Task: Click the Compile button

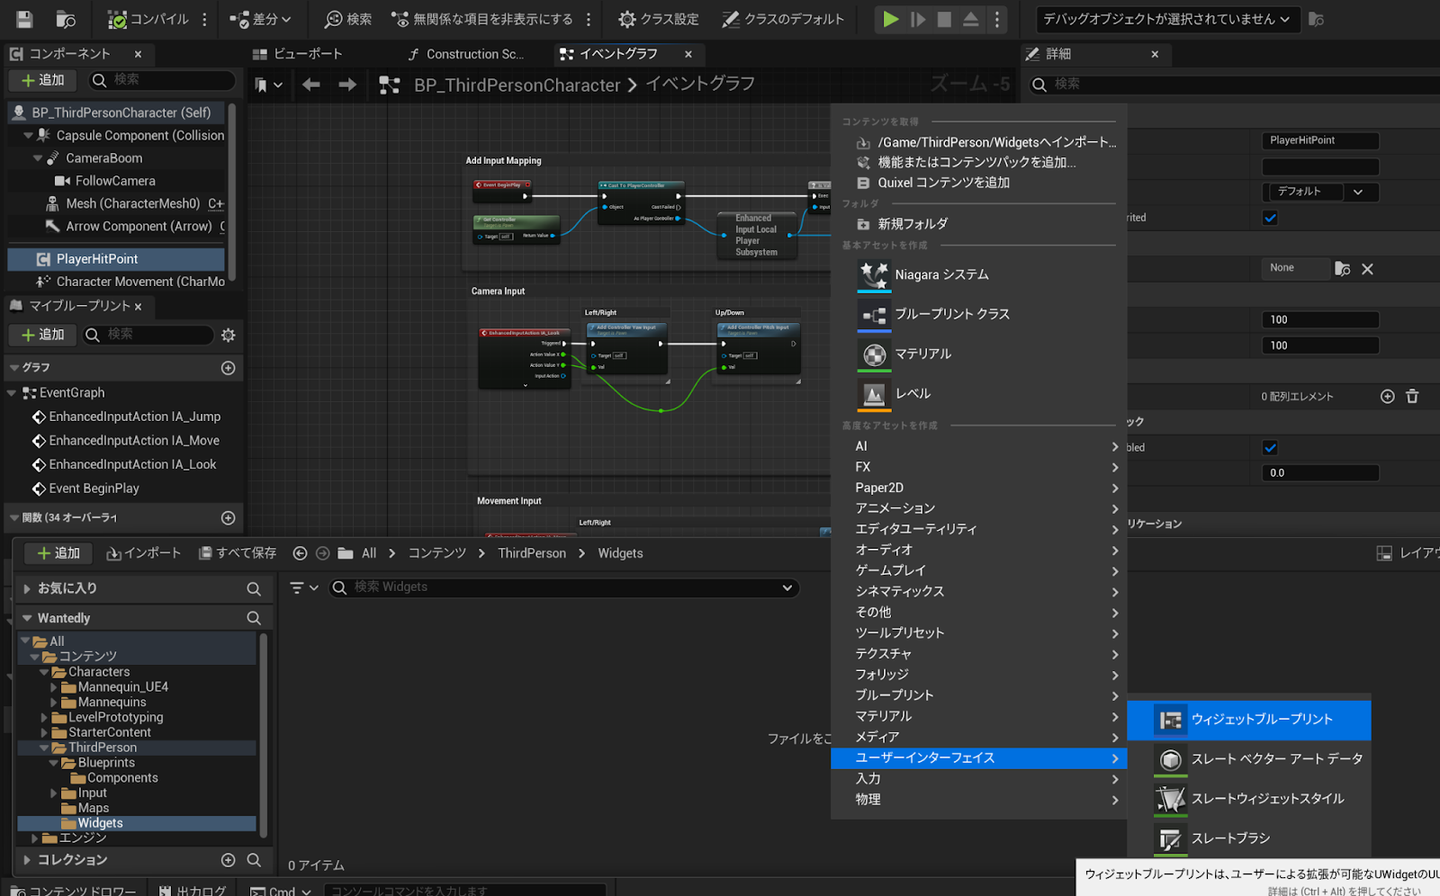Action: tap(148, 19)
